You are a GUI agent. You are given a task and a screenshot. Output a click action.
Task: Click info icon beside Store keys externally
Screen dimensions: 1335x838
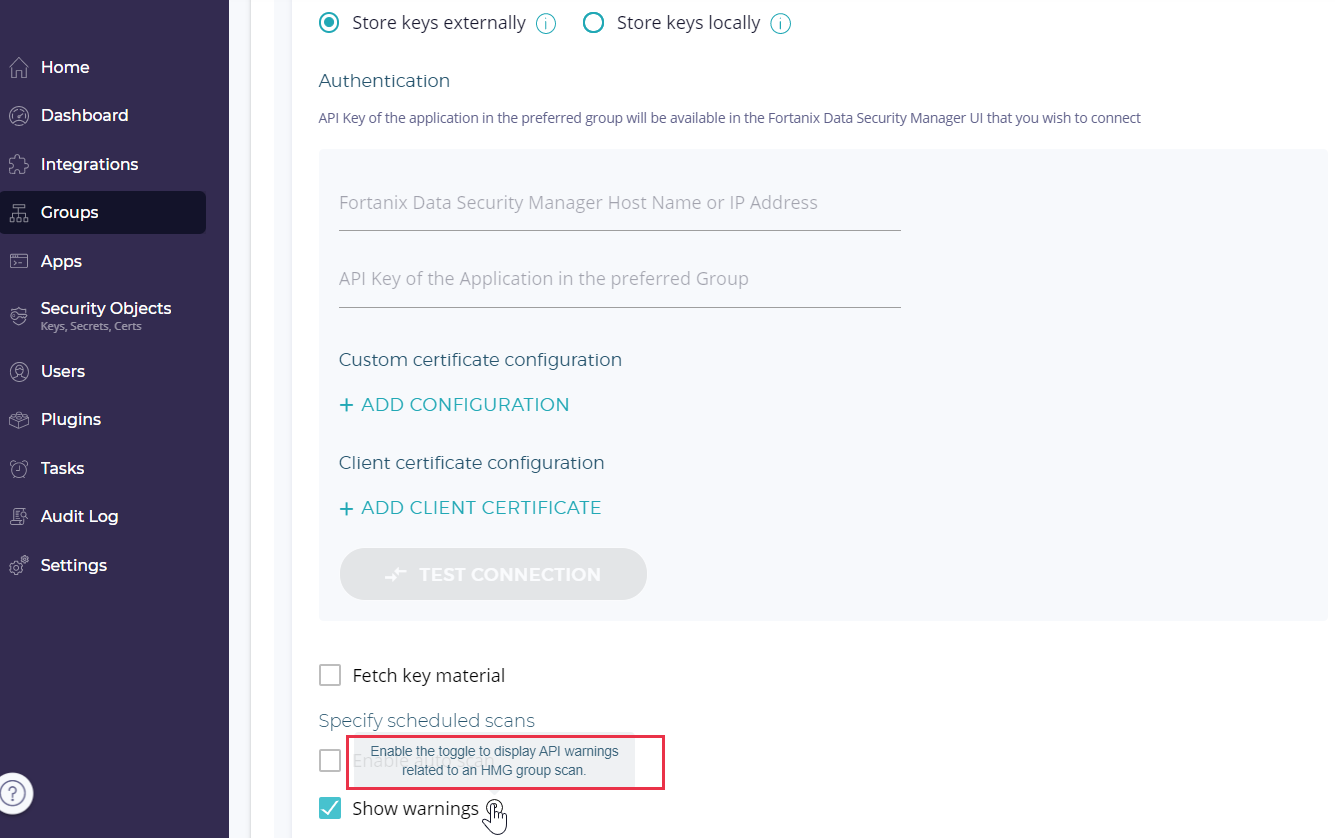pos(546,24)
